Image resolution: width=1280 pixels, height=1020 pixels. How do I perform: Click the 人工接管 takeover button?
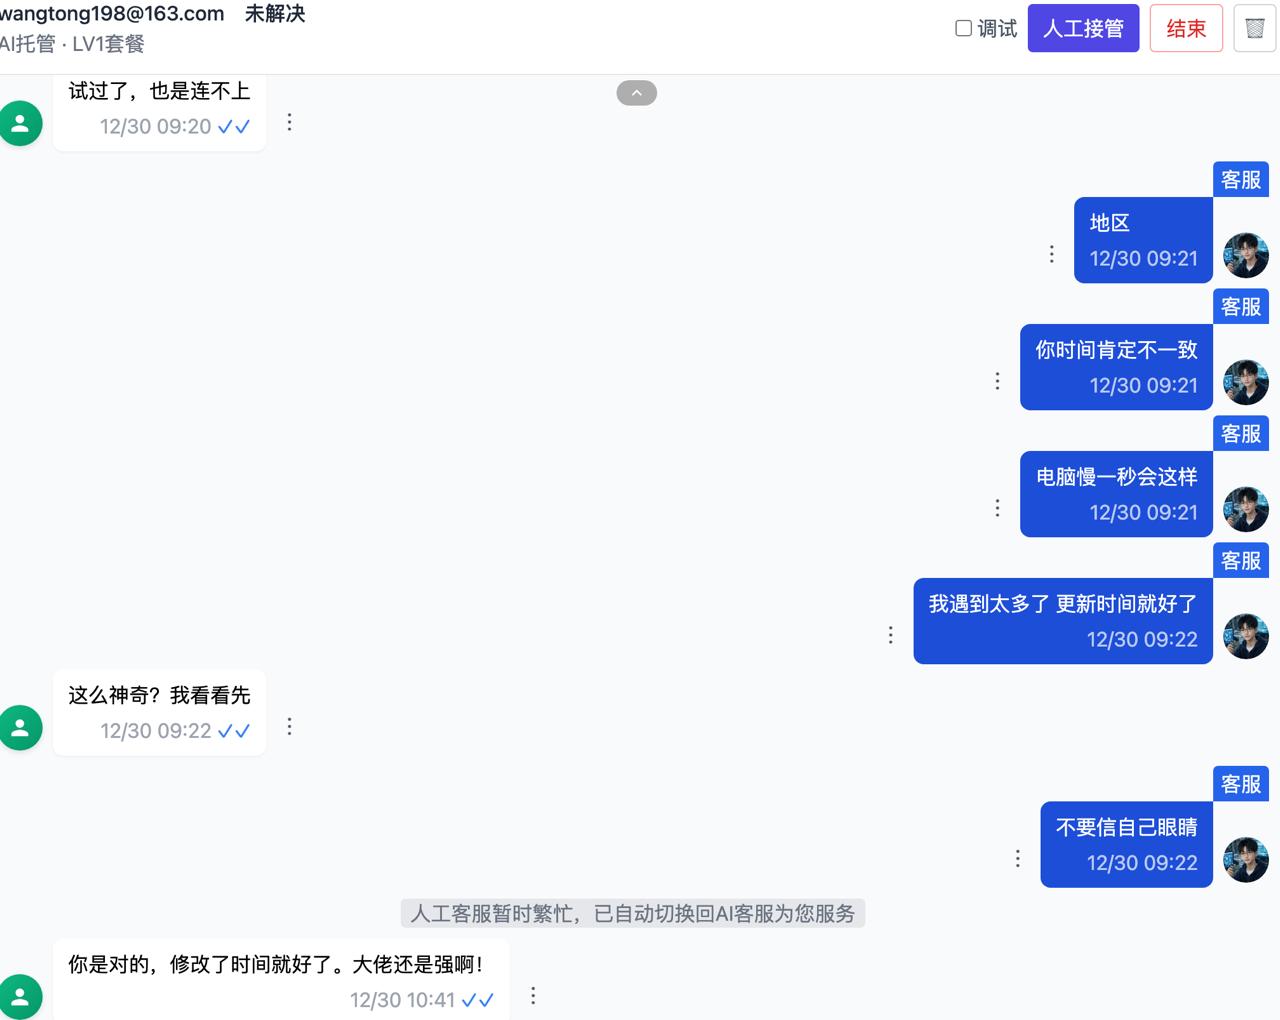point(1083,28)
